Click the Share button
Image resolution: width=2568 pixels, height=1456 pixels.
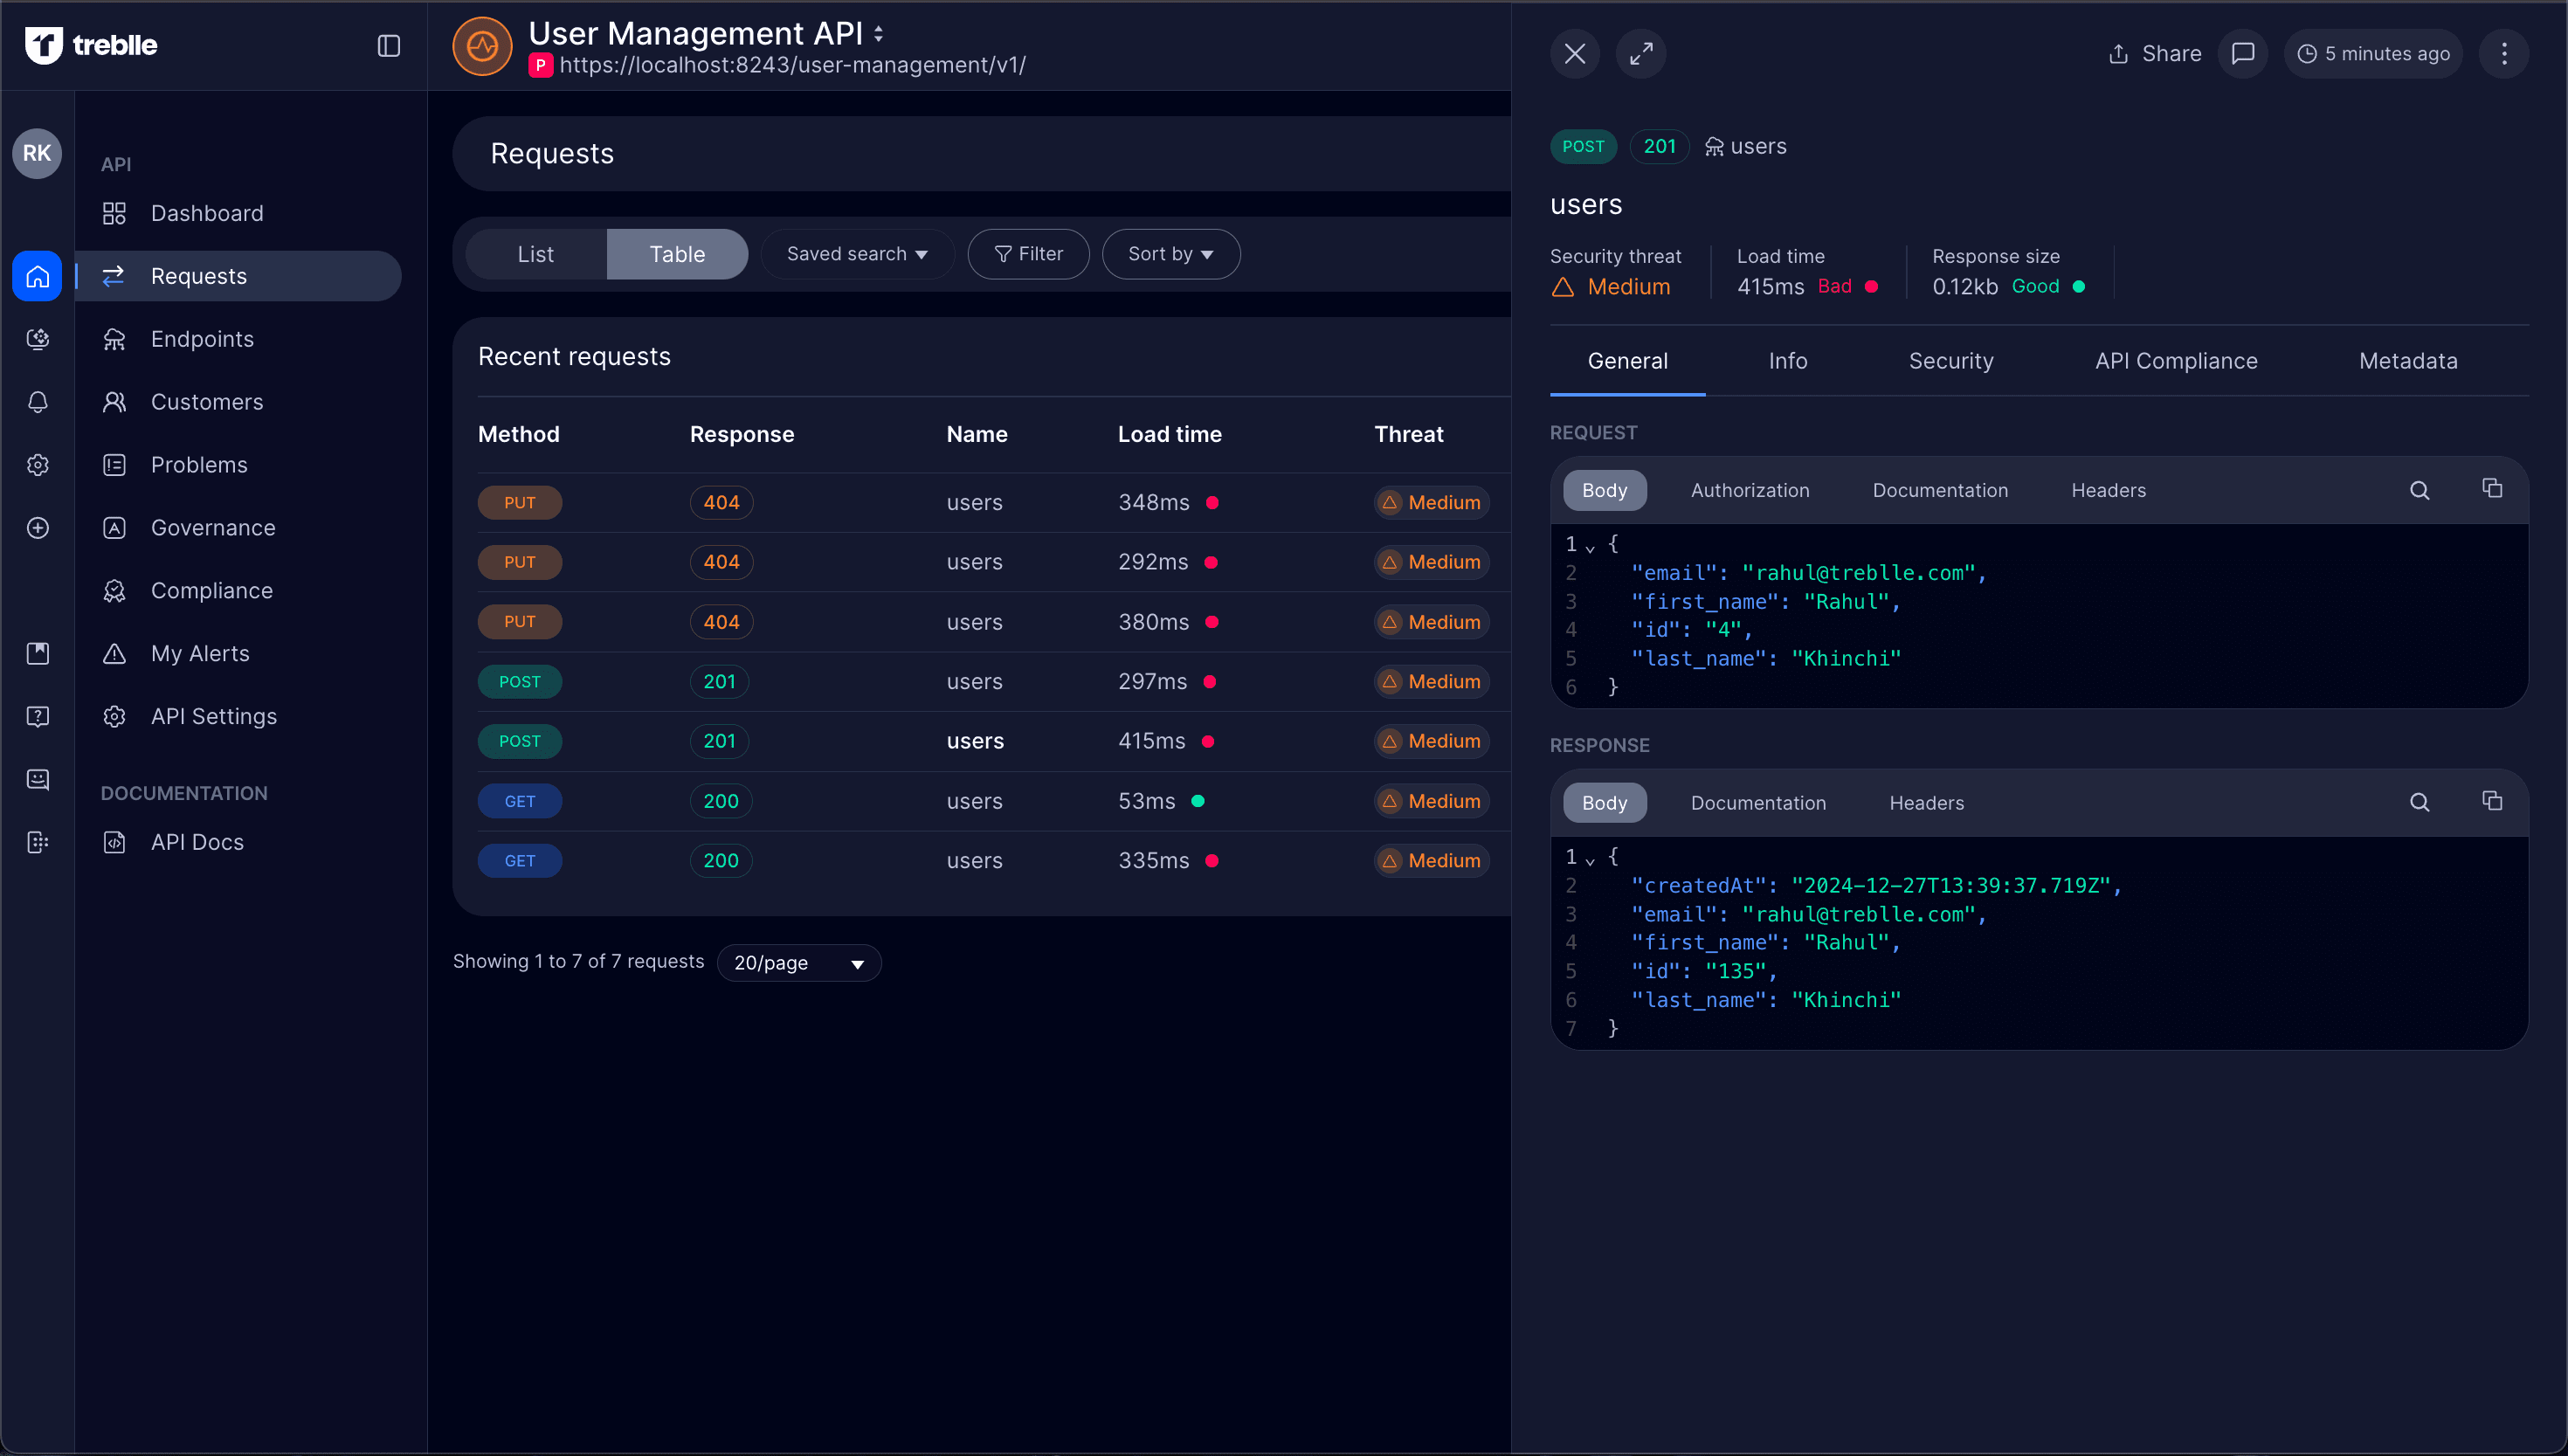(x=2154, y=54)
